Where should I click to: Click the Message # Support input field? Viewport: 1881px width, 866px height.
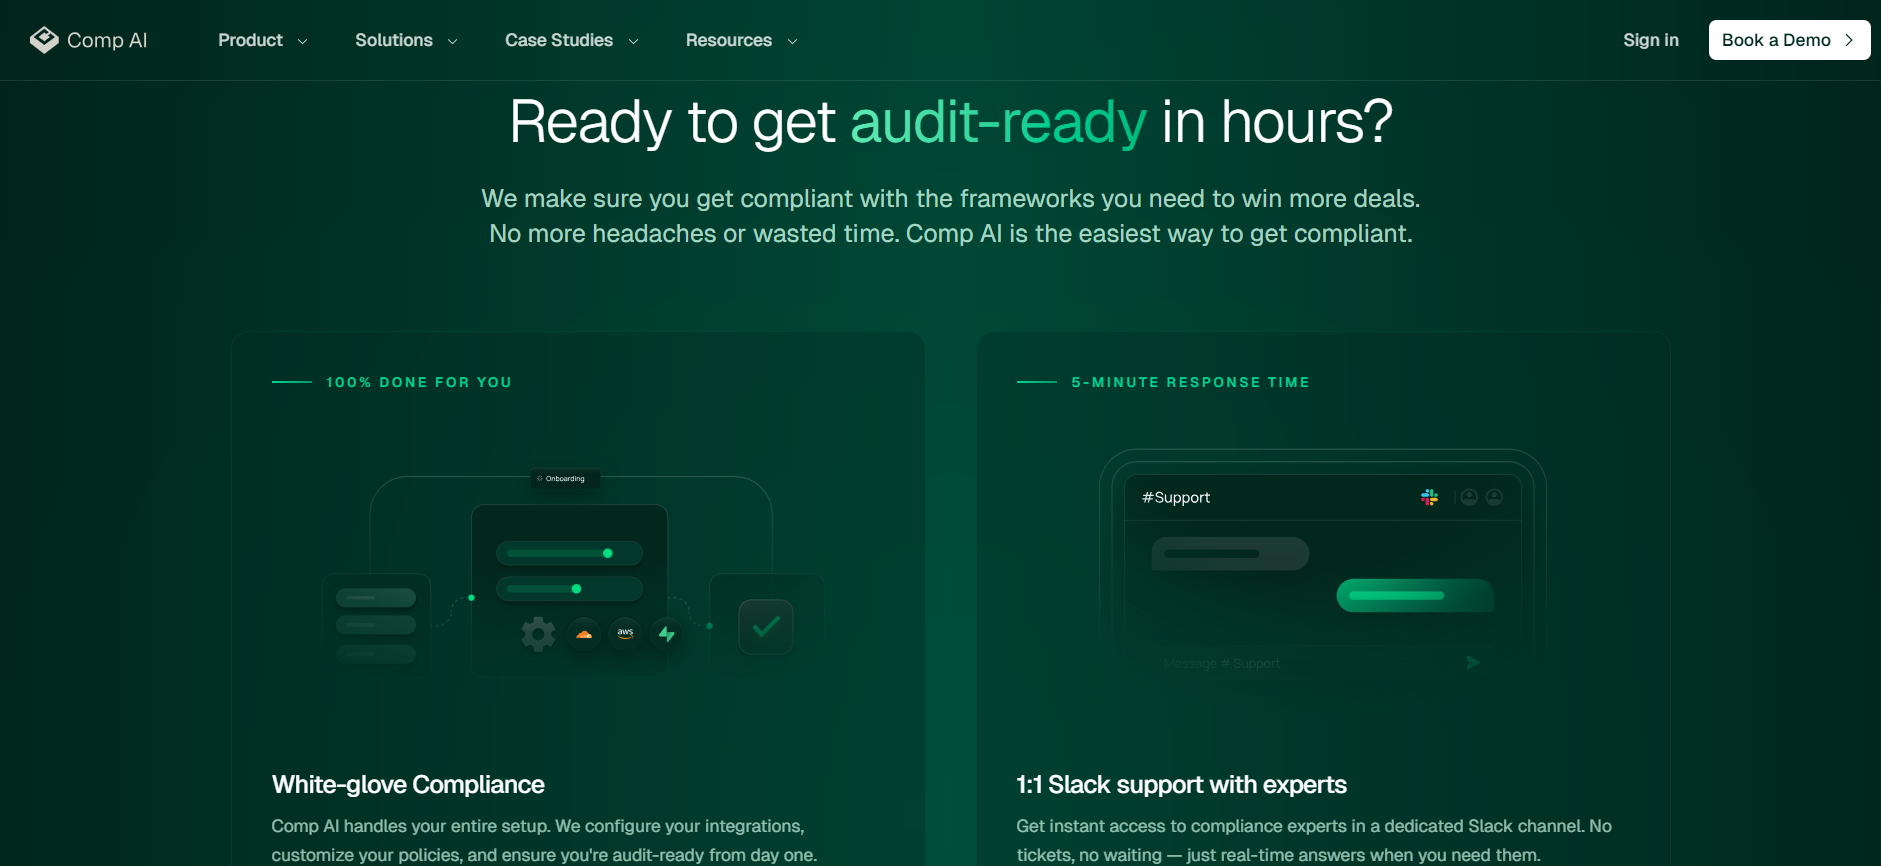click(1322, 663)
